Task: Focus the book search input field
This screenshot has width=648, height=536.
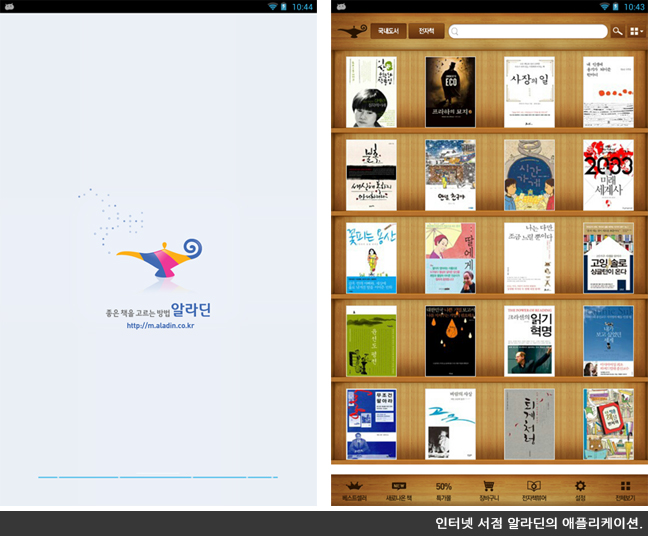Action: tap(528, 31)
